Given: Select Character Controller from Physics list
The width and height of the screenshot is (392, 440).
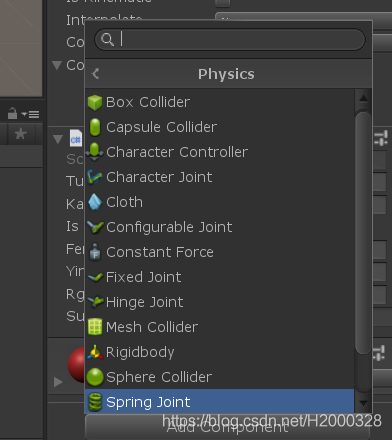Looking at the screenshot, I should [219, 152].
